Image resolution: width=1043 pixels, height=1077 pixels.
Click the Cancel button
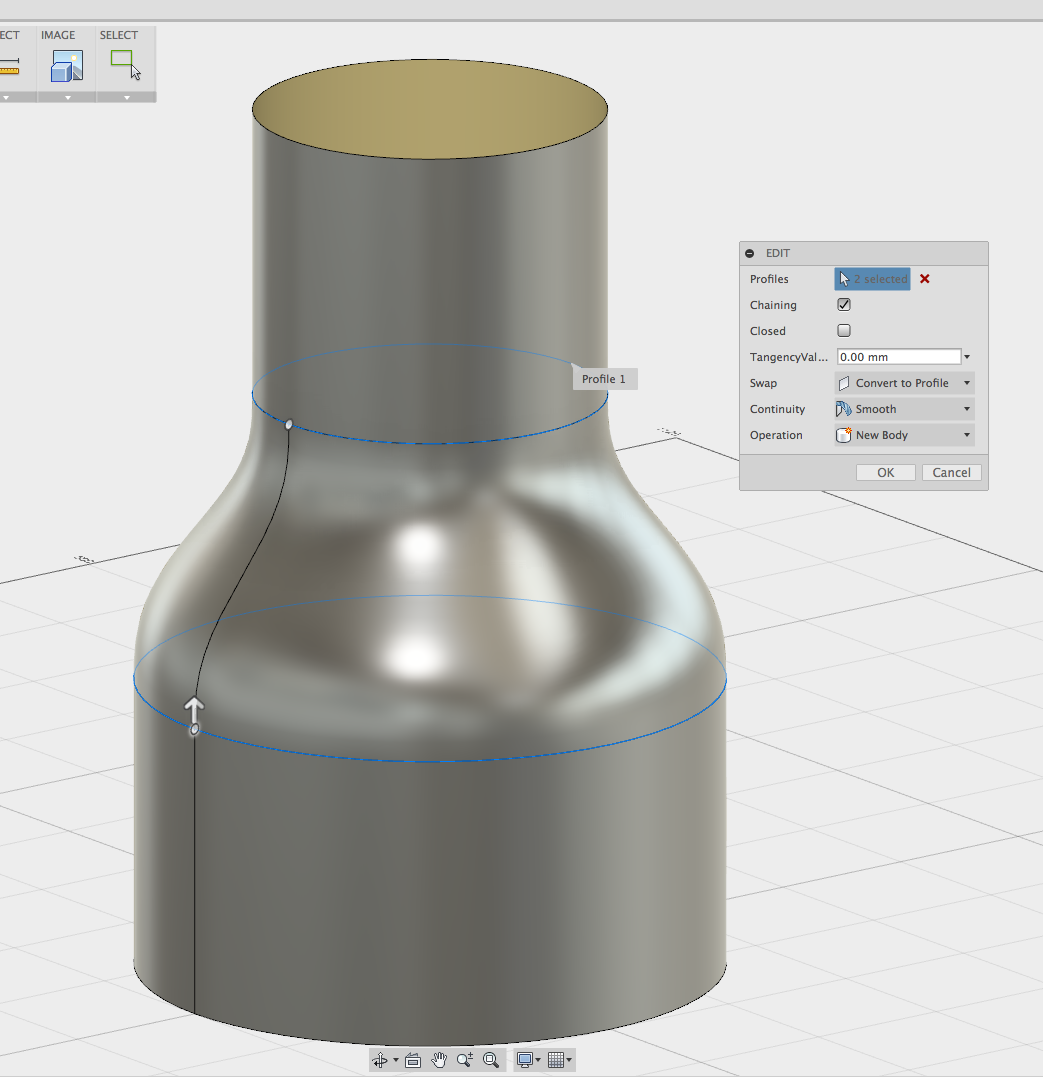point(951,472)
